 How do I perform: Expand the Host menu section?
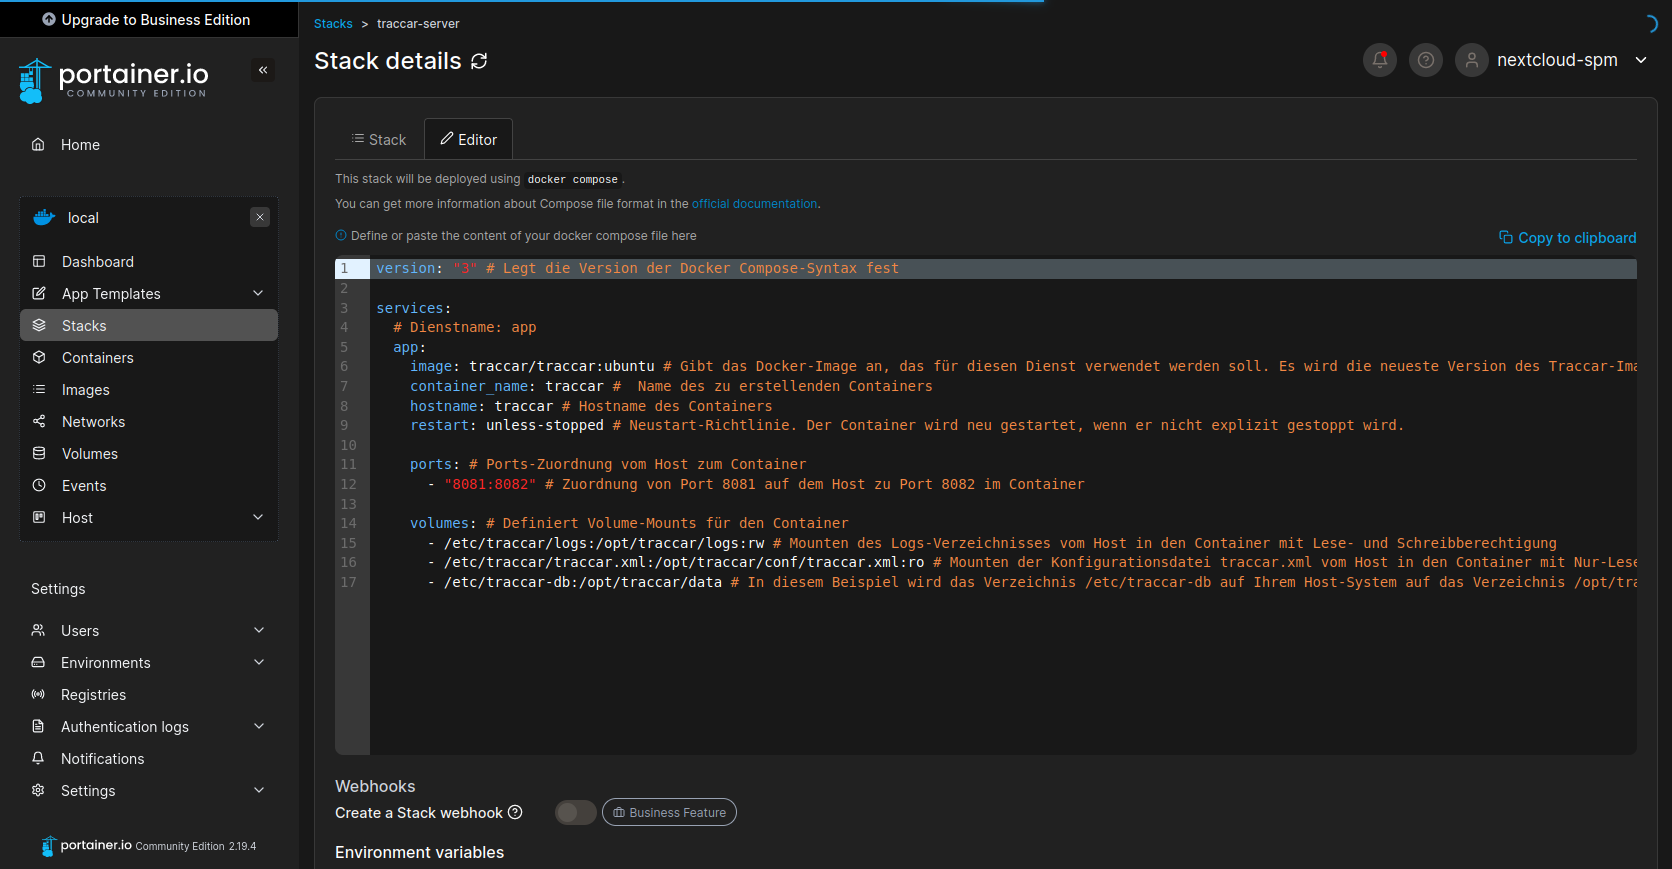pyautogui.click(x=258, y=517)
